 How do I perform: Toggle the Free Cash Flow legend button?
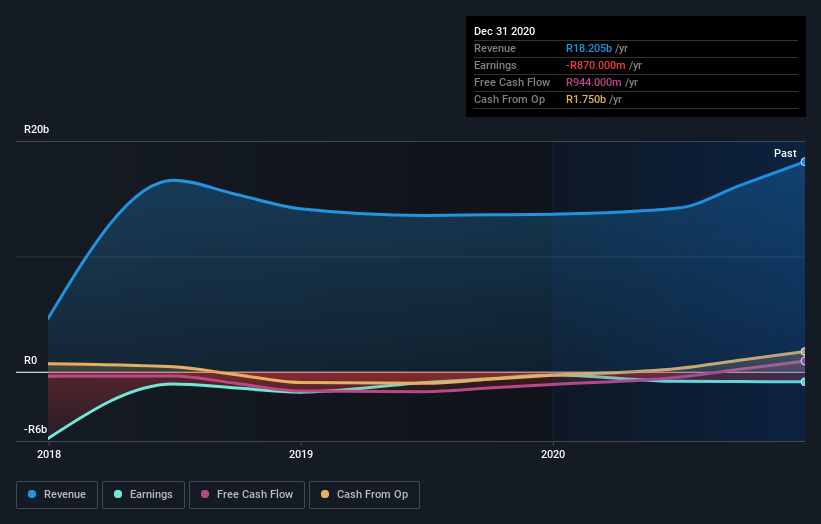click(247, 495)
